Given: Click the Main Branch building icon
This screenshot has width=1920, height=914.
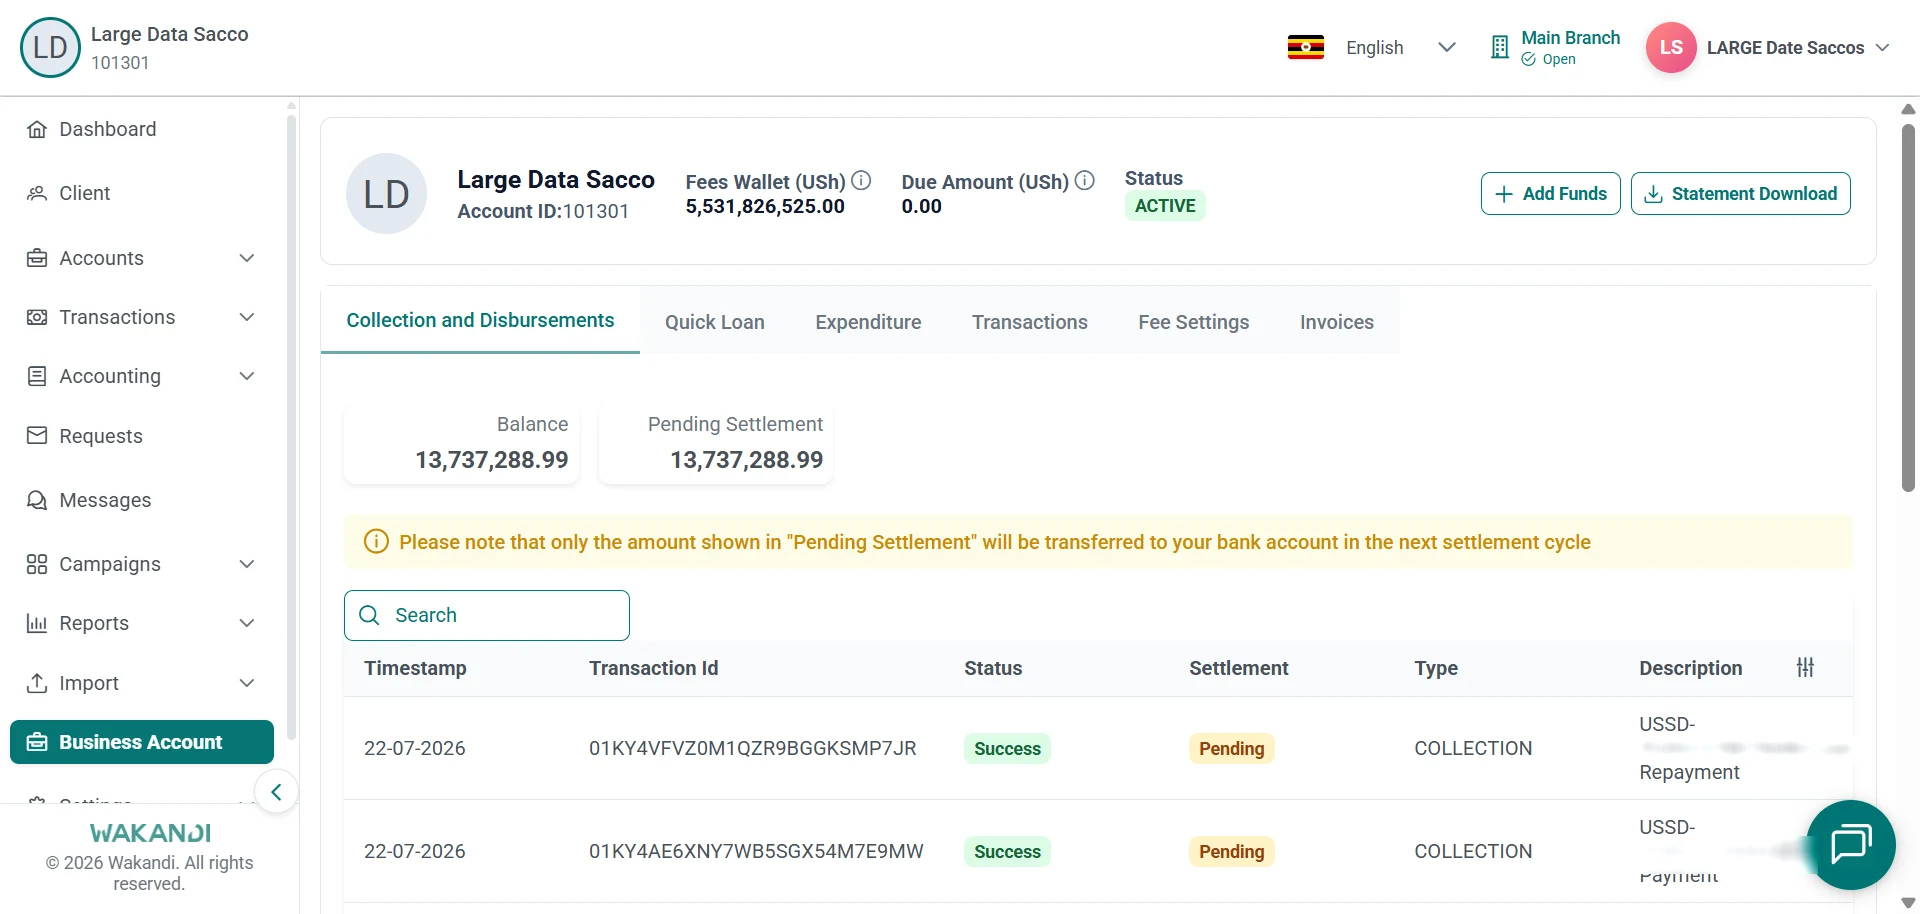Looking at the screenshot, I should tap(1499, 47).
